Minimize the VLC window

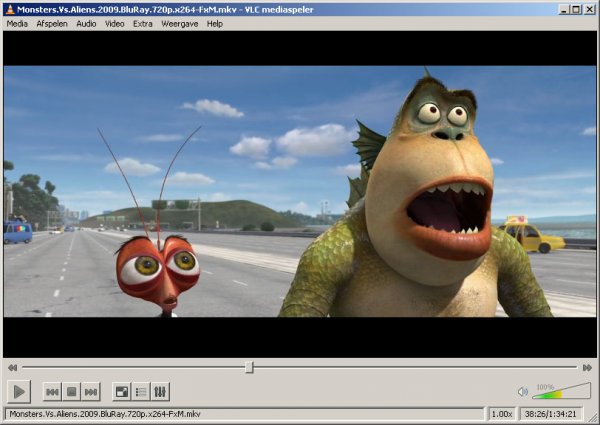click(x=563, y=10)
